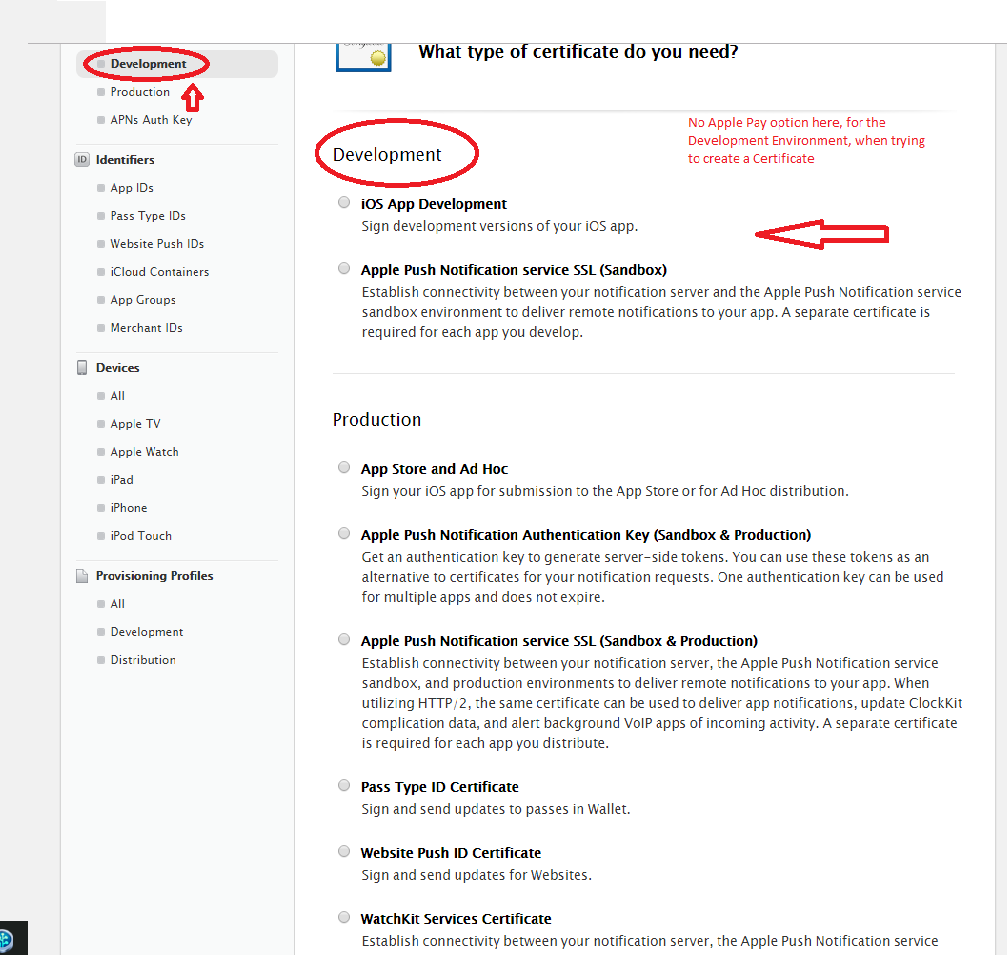Open Pass Type IDs sidebar item
Image resolution: width=1007 pixels, height=955 pixels.
click(148, 216)
